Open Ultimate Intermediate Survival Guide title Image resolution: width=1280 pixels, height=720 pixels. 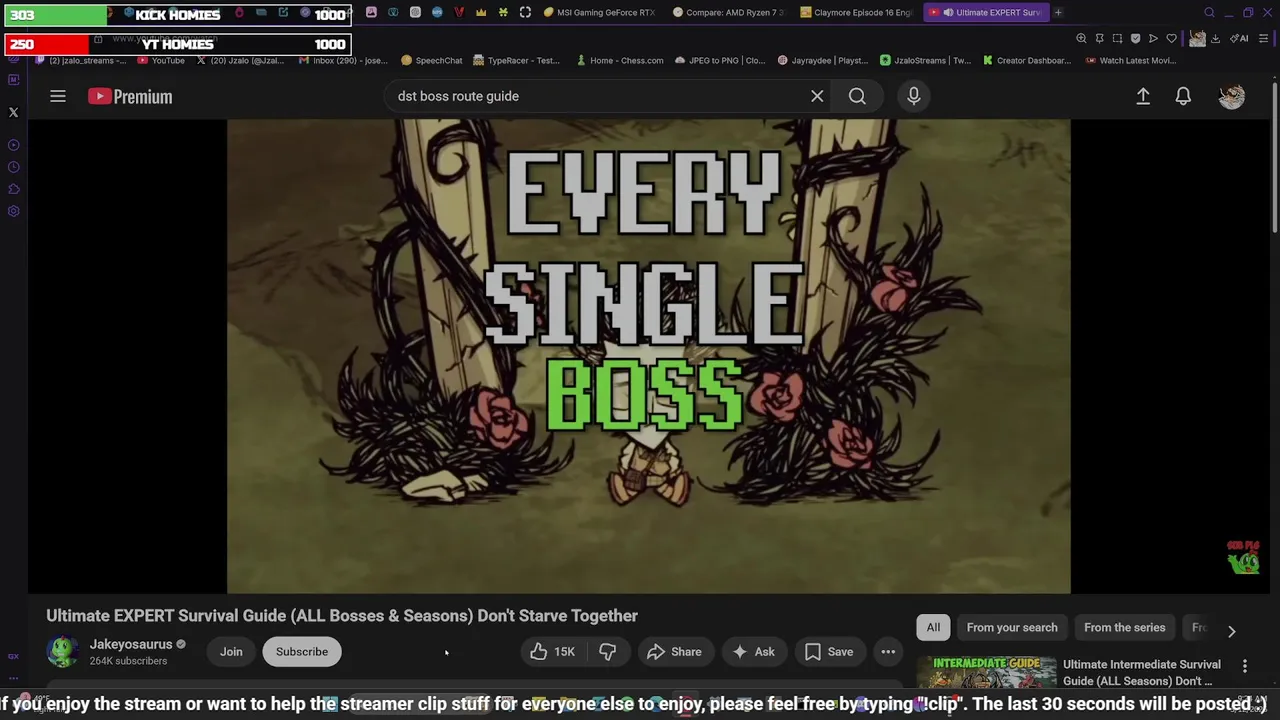click(1142, 672)
